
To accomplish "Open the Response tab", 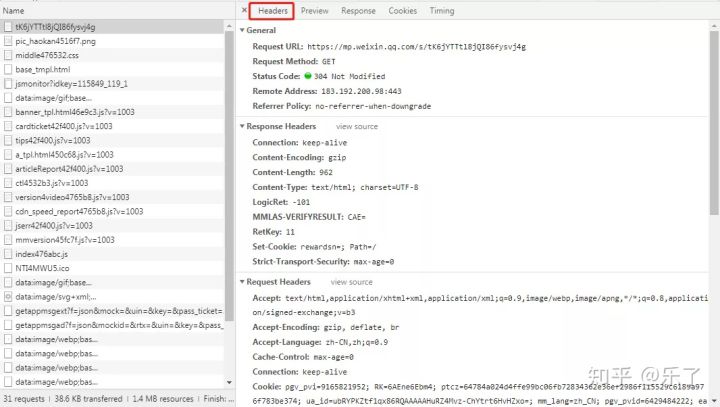I will coord(358,11).
